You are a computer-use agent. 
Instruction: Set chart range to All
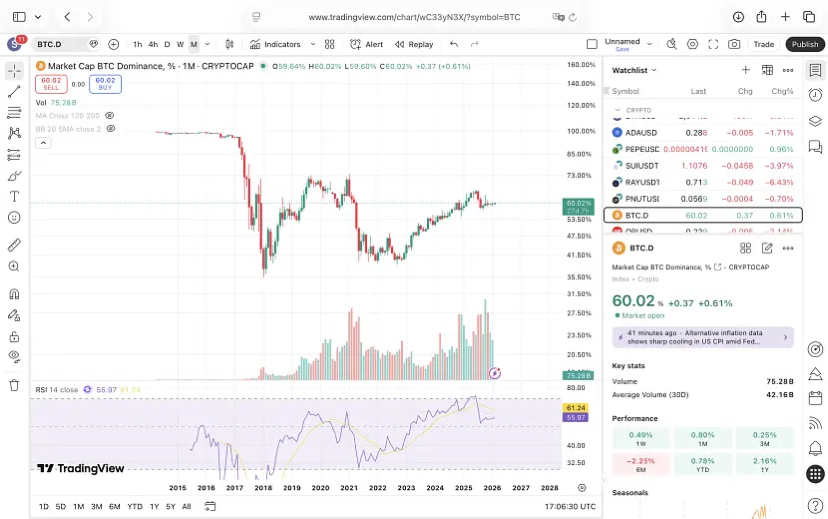pos(186,507)
